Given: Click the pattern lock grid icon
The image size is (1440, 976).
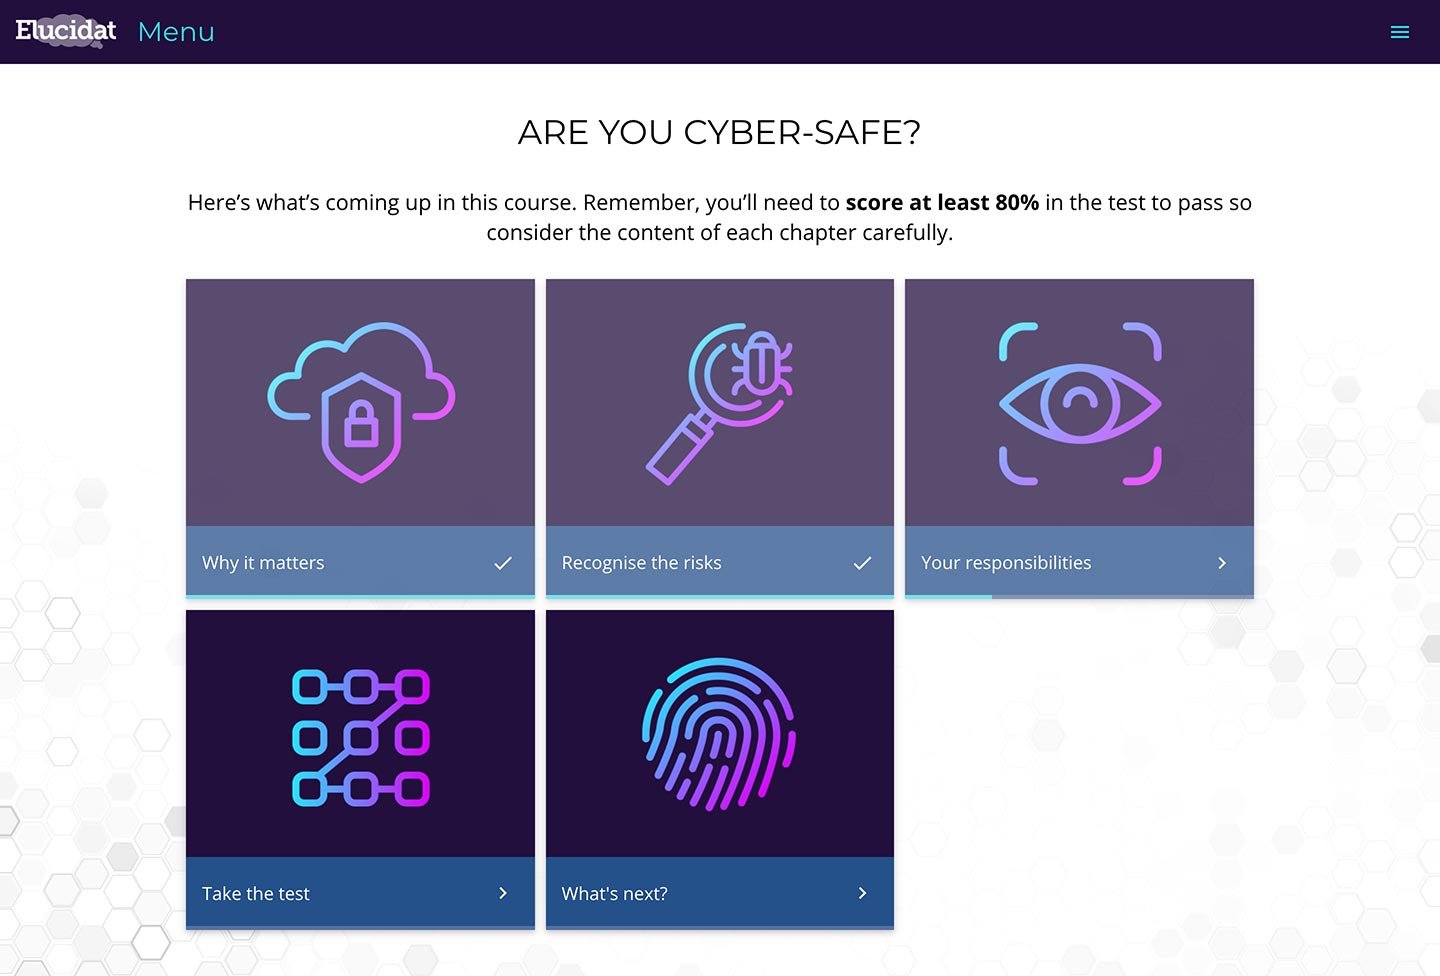Looking at the screenshot, I should pos(361,738).
